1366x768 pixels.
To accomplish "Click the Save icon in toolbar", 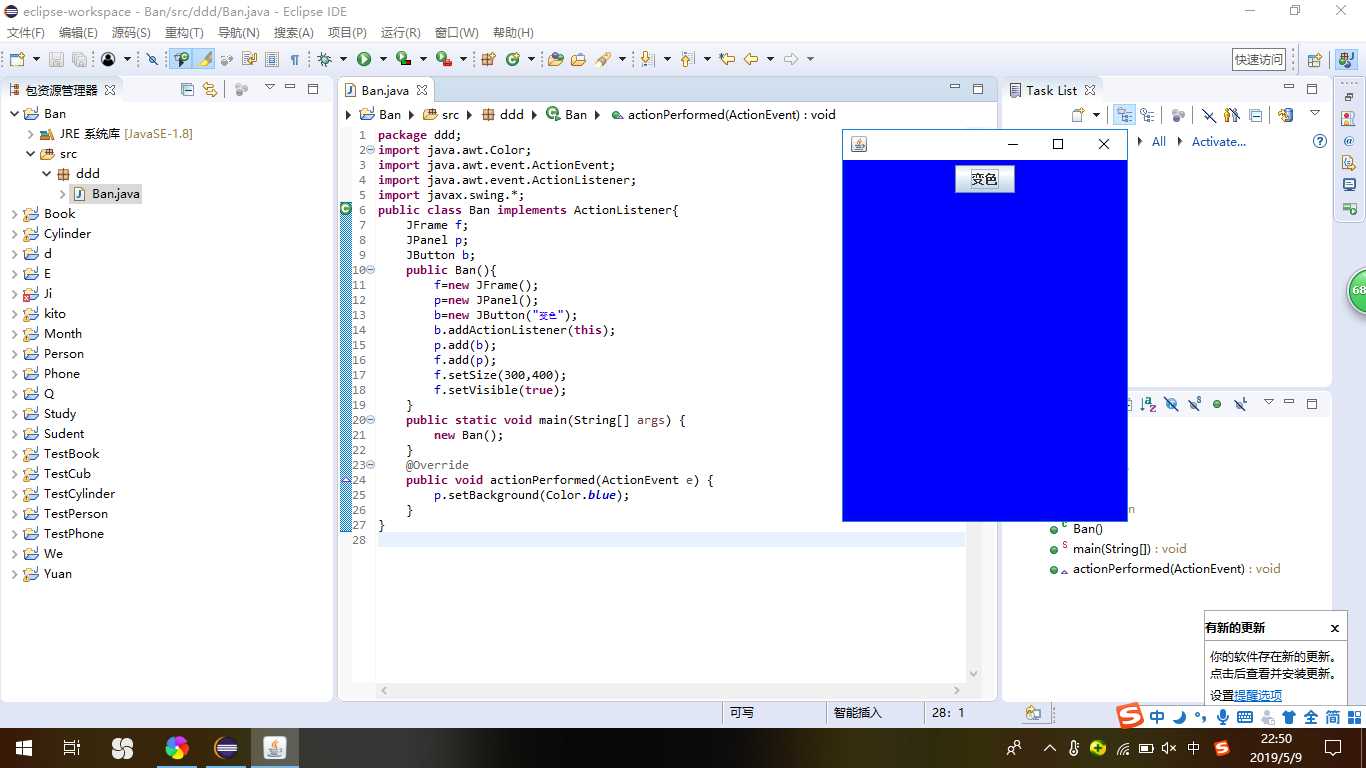I will (56, 60).
